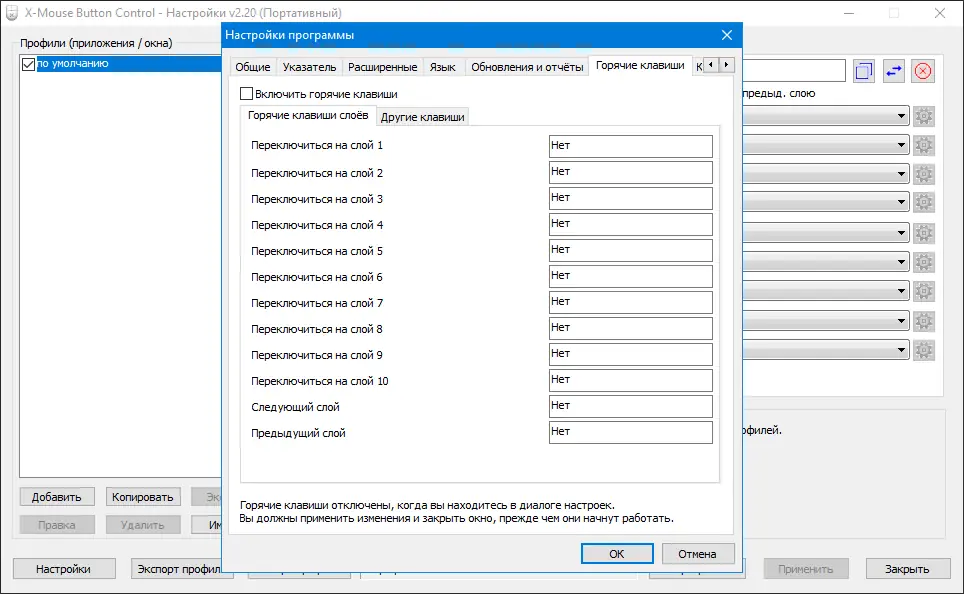
Task: Click hotkey field for Следующий слой
Action: [631, 406]
